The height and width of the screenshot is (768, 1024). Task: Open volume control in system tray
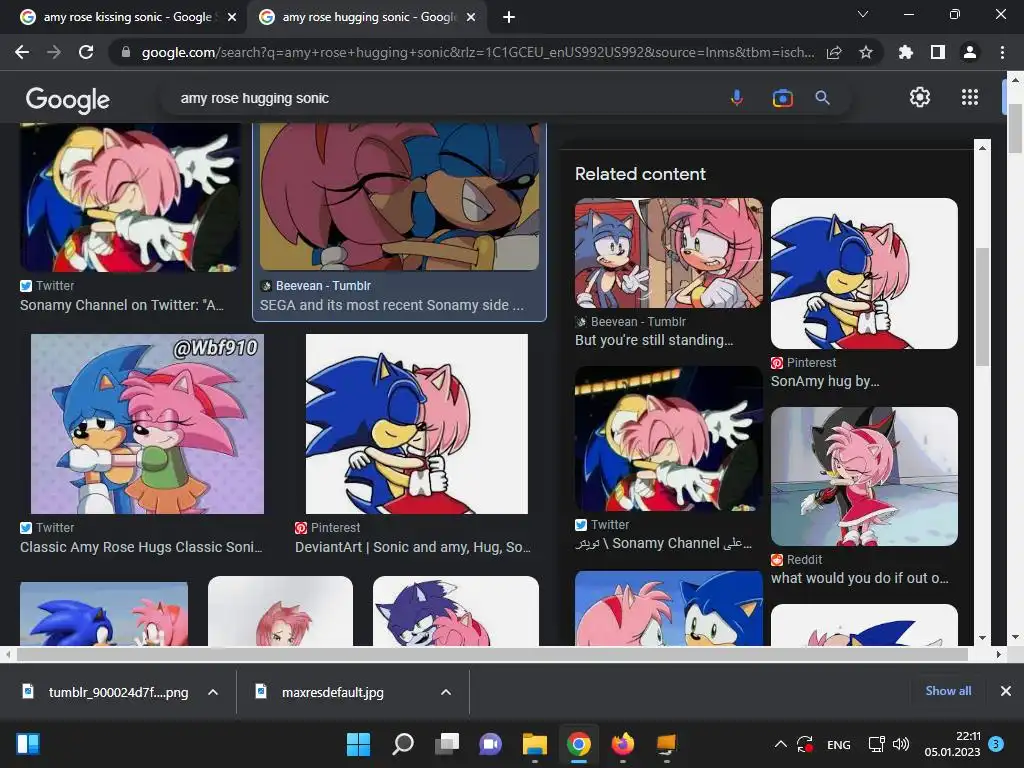[901, 744]
